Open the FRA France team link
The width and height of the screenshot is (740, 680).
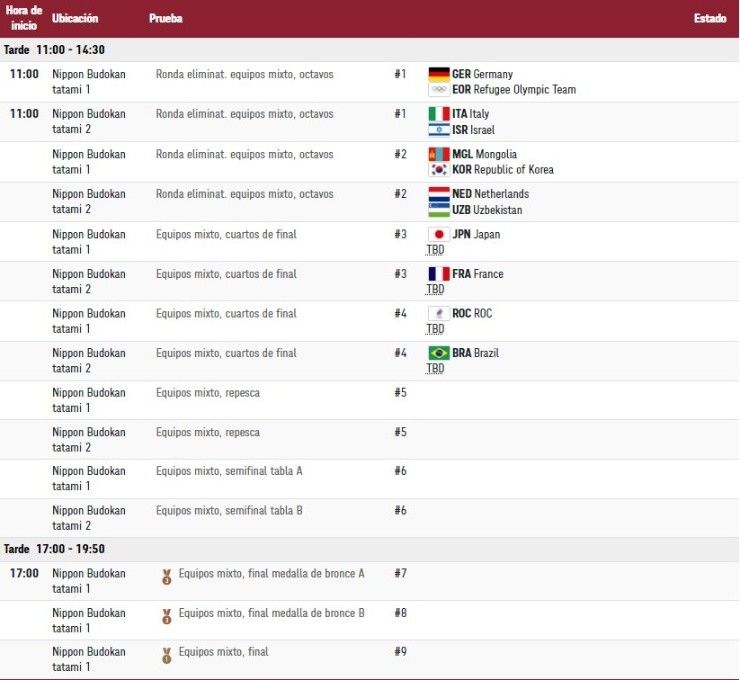point(477,274)
